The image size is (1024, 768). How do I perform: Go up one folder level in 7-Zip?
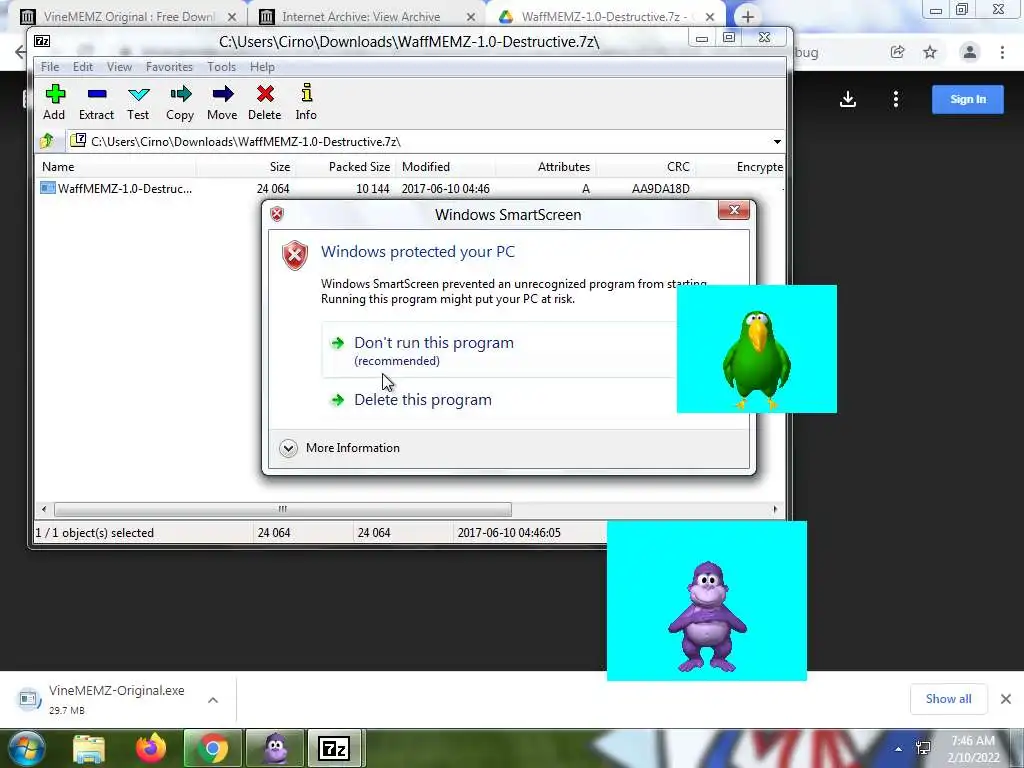click(47, 141)
